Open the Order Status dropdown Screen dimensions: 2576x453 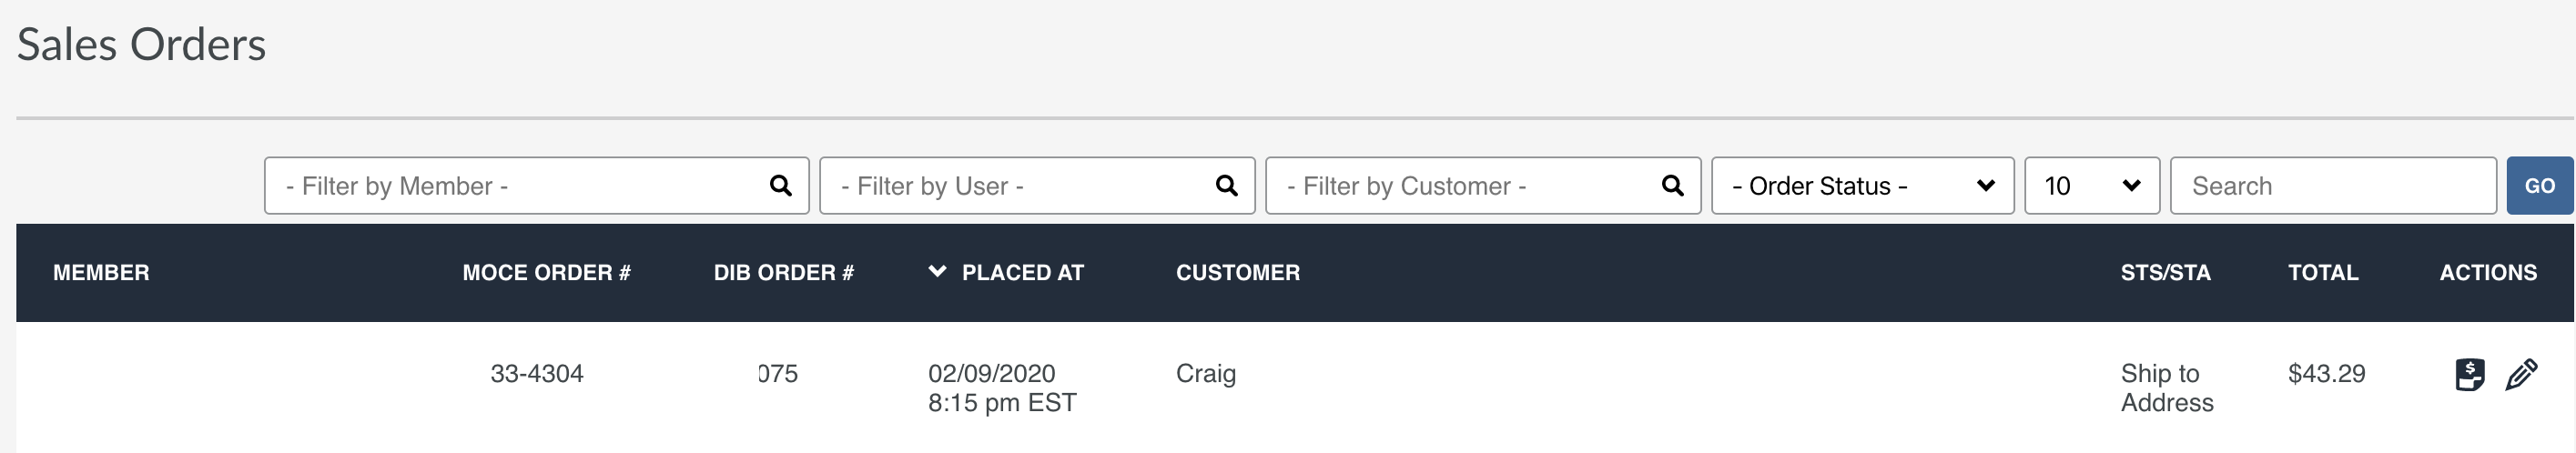(x=1863, y=185)
